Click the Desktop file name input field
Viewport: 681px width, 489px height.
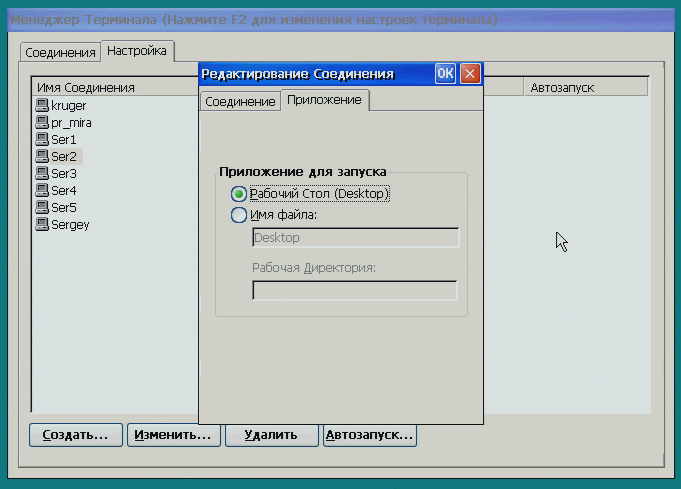pos(355,238)
